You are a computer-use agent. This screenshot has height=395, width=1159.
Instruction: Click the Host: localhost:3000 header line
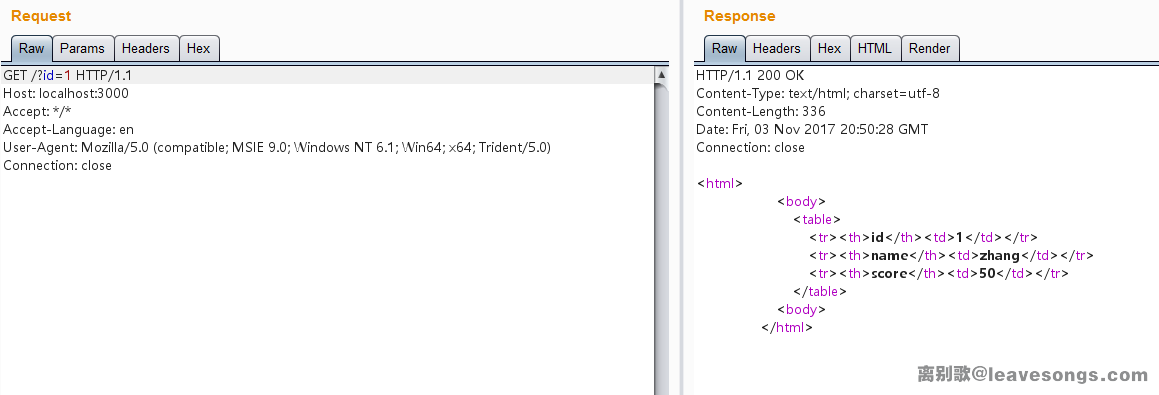(66, 93)
